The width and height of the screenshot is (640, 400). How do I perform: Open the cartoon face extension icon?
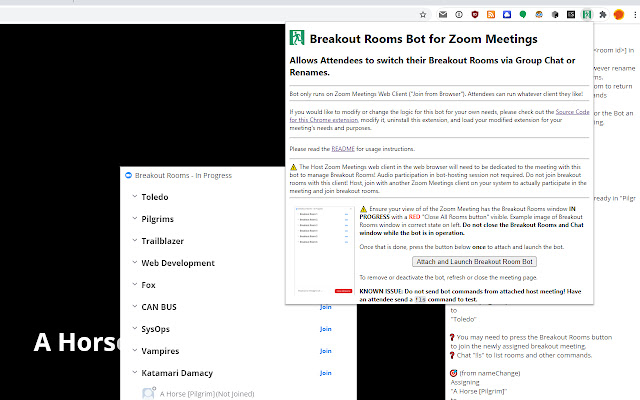[x=539, y=15]
